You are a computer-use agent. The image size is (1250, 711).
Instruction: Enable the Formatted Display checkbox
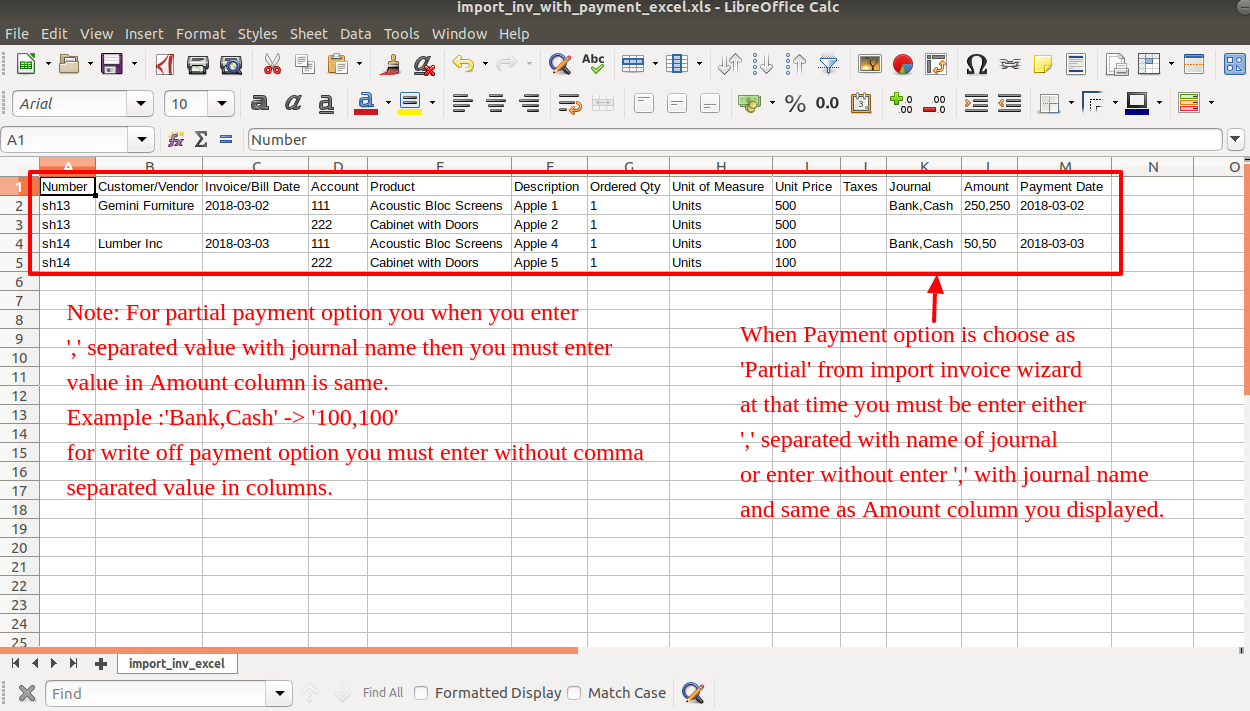point(421,693)
